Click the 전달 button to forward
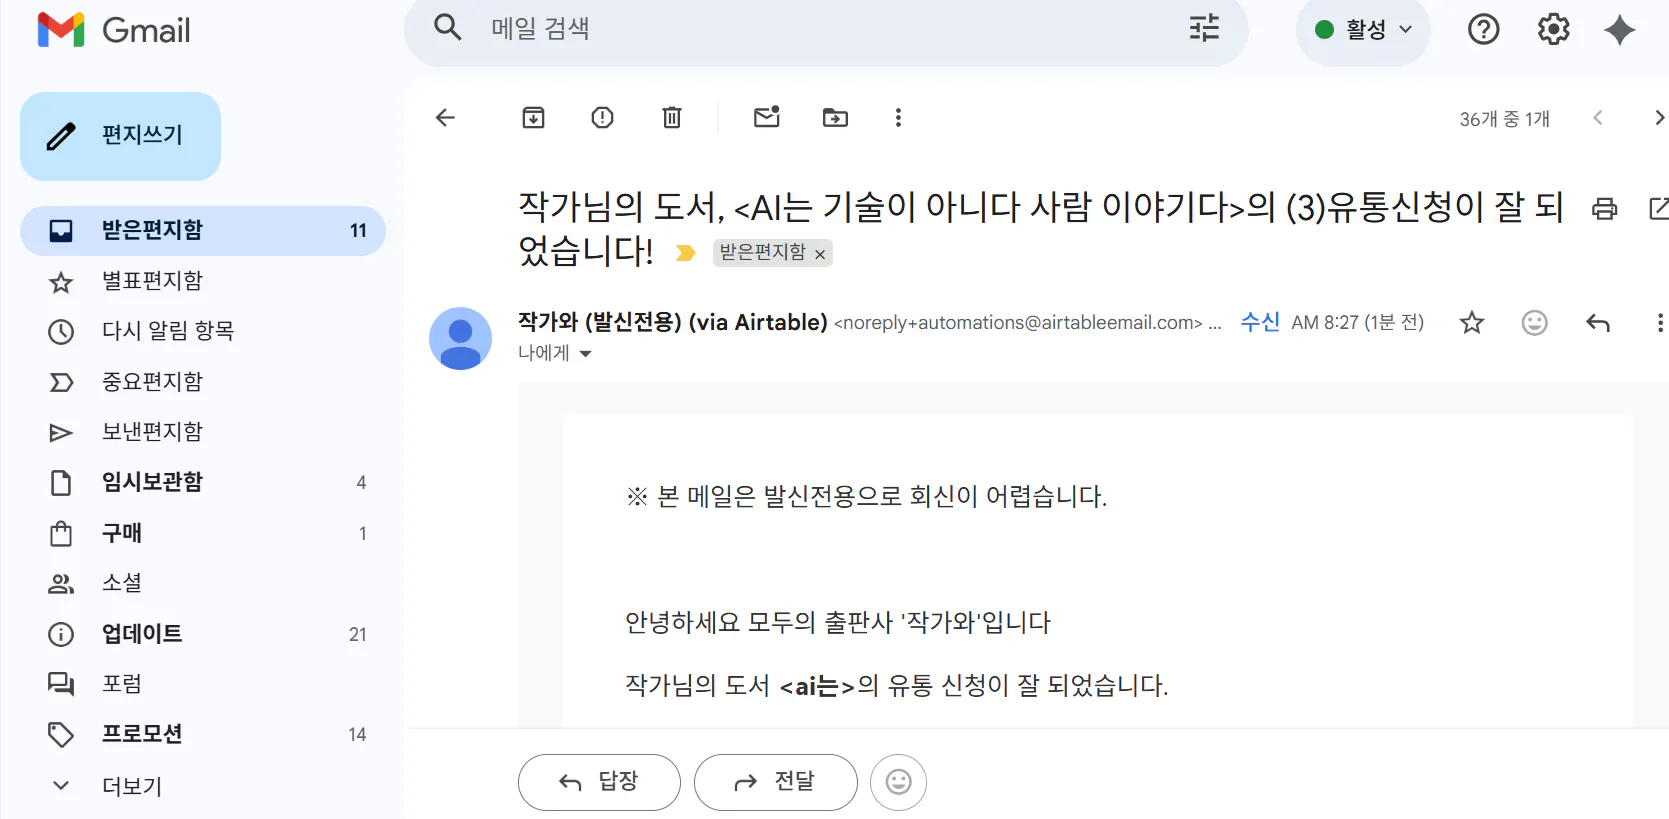Image resolution: width=1669 pixels, height=819 pixels. (x=776, y=782)
